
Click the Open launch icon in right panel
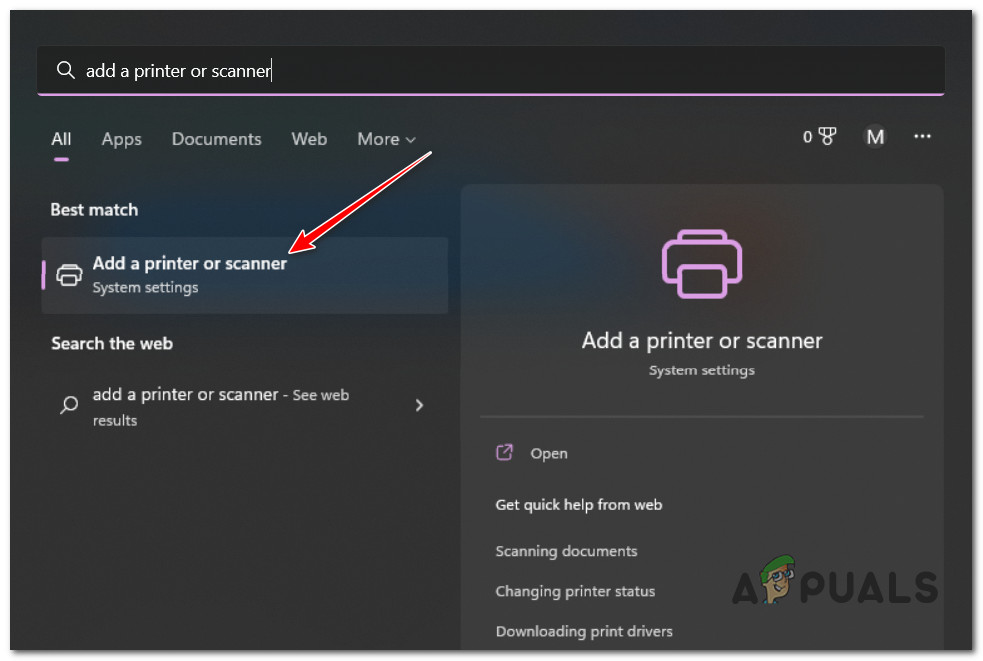pos(505,452)
